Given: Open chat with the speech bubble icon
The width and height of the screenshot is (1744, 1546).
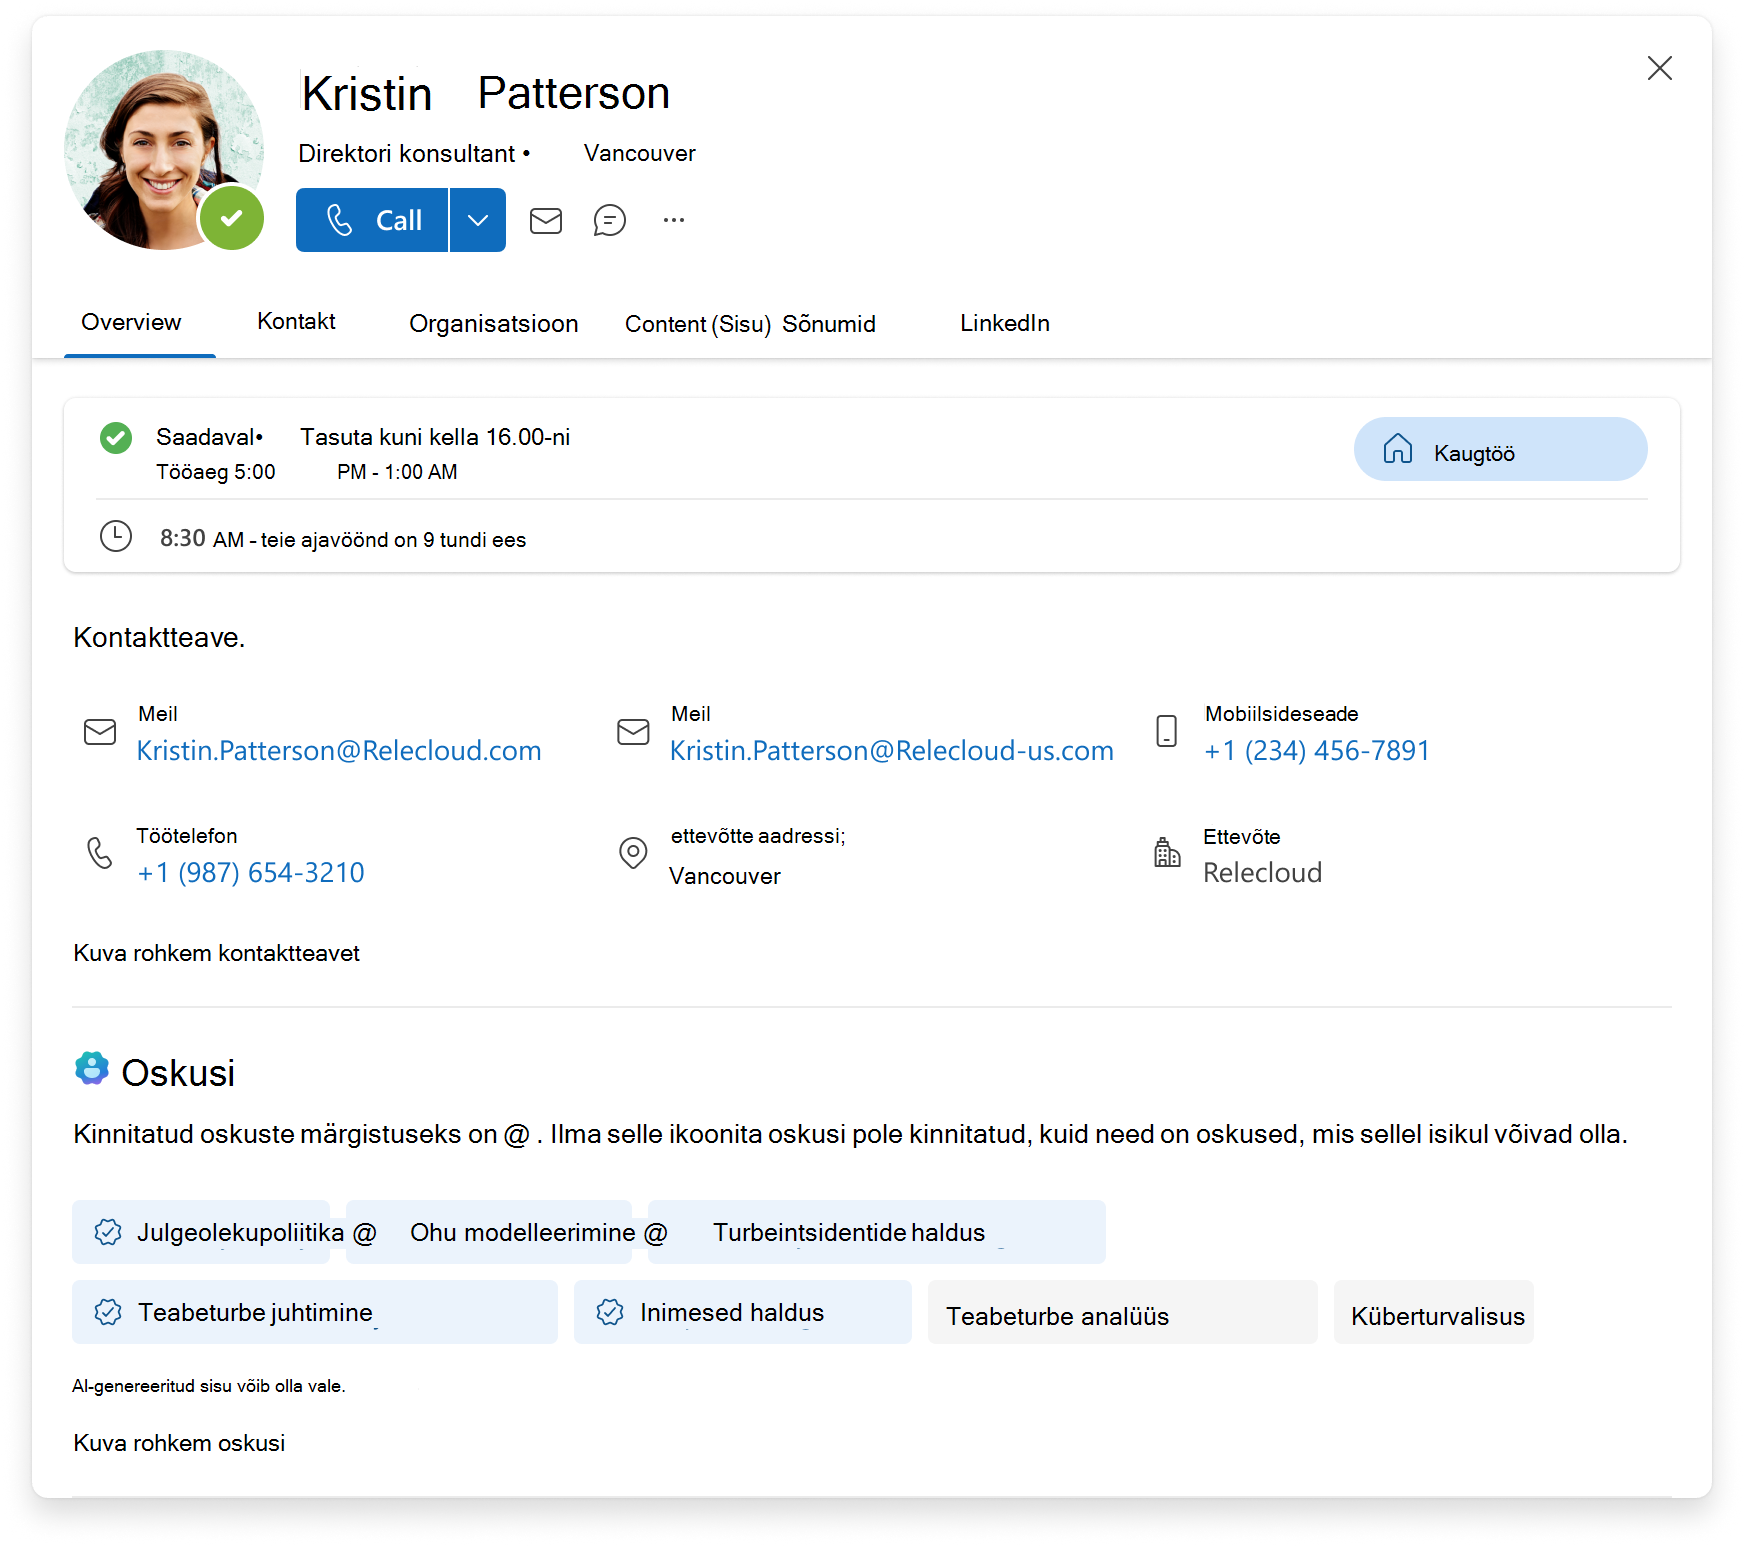Looking at the screenshot, I should [610, 220].
